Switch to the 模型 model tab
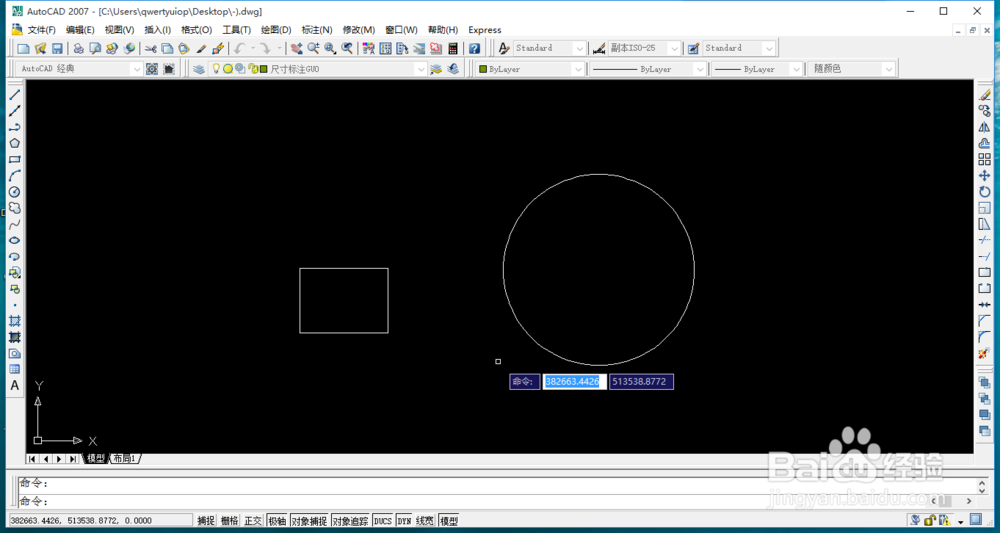The width and height of the screenshot is (1000, 533). coord(96,458)
